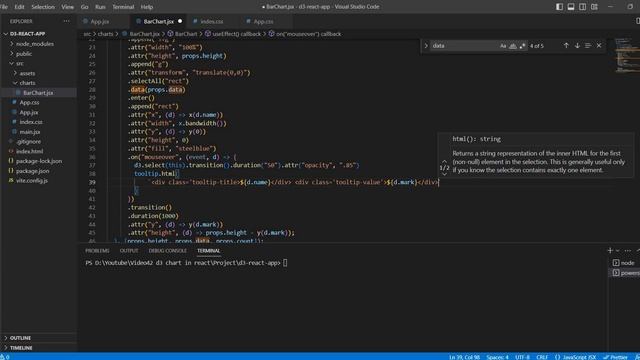Screen dimensions: 640x360
Task: Toggle bottom panel layout icon
Action: 571,7
